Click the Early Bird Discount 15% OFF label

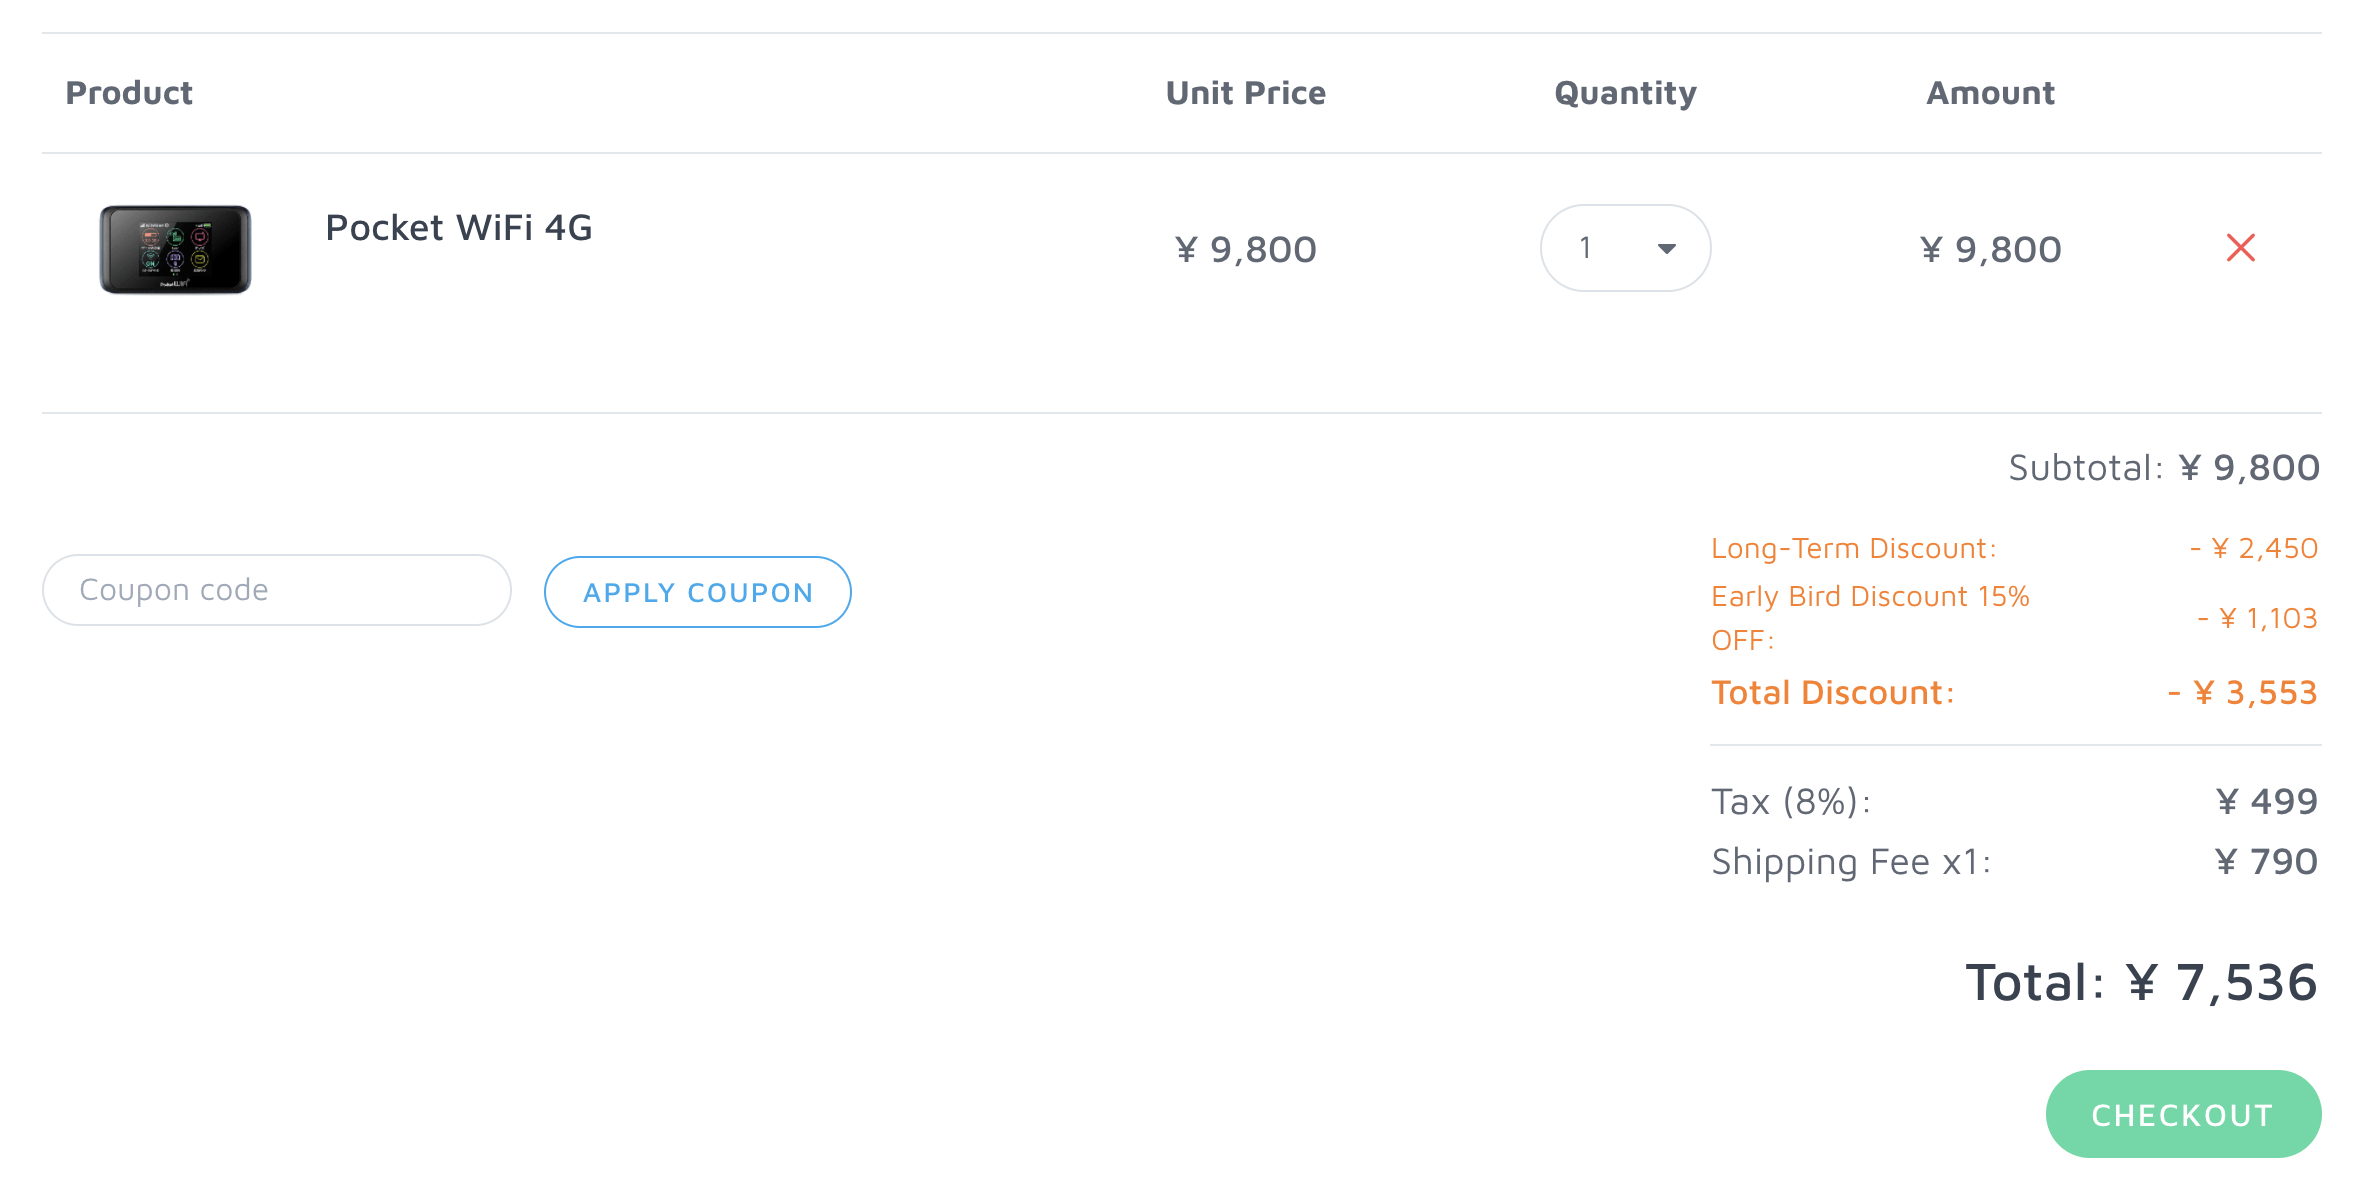(x=1870, y=618)
